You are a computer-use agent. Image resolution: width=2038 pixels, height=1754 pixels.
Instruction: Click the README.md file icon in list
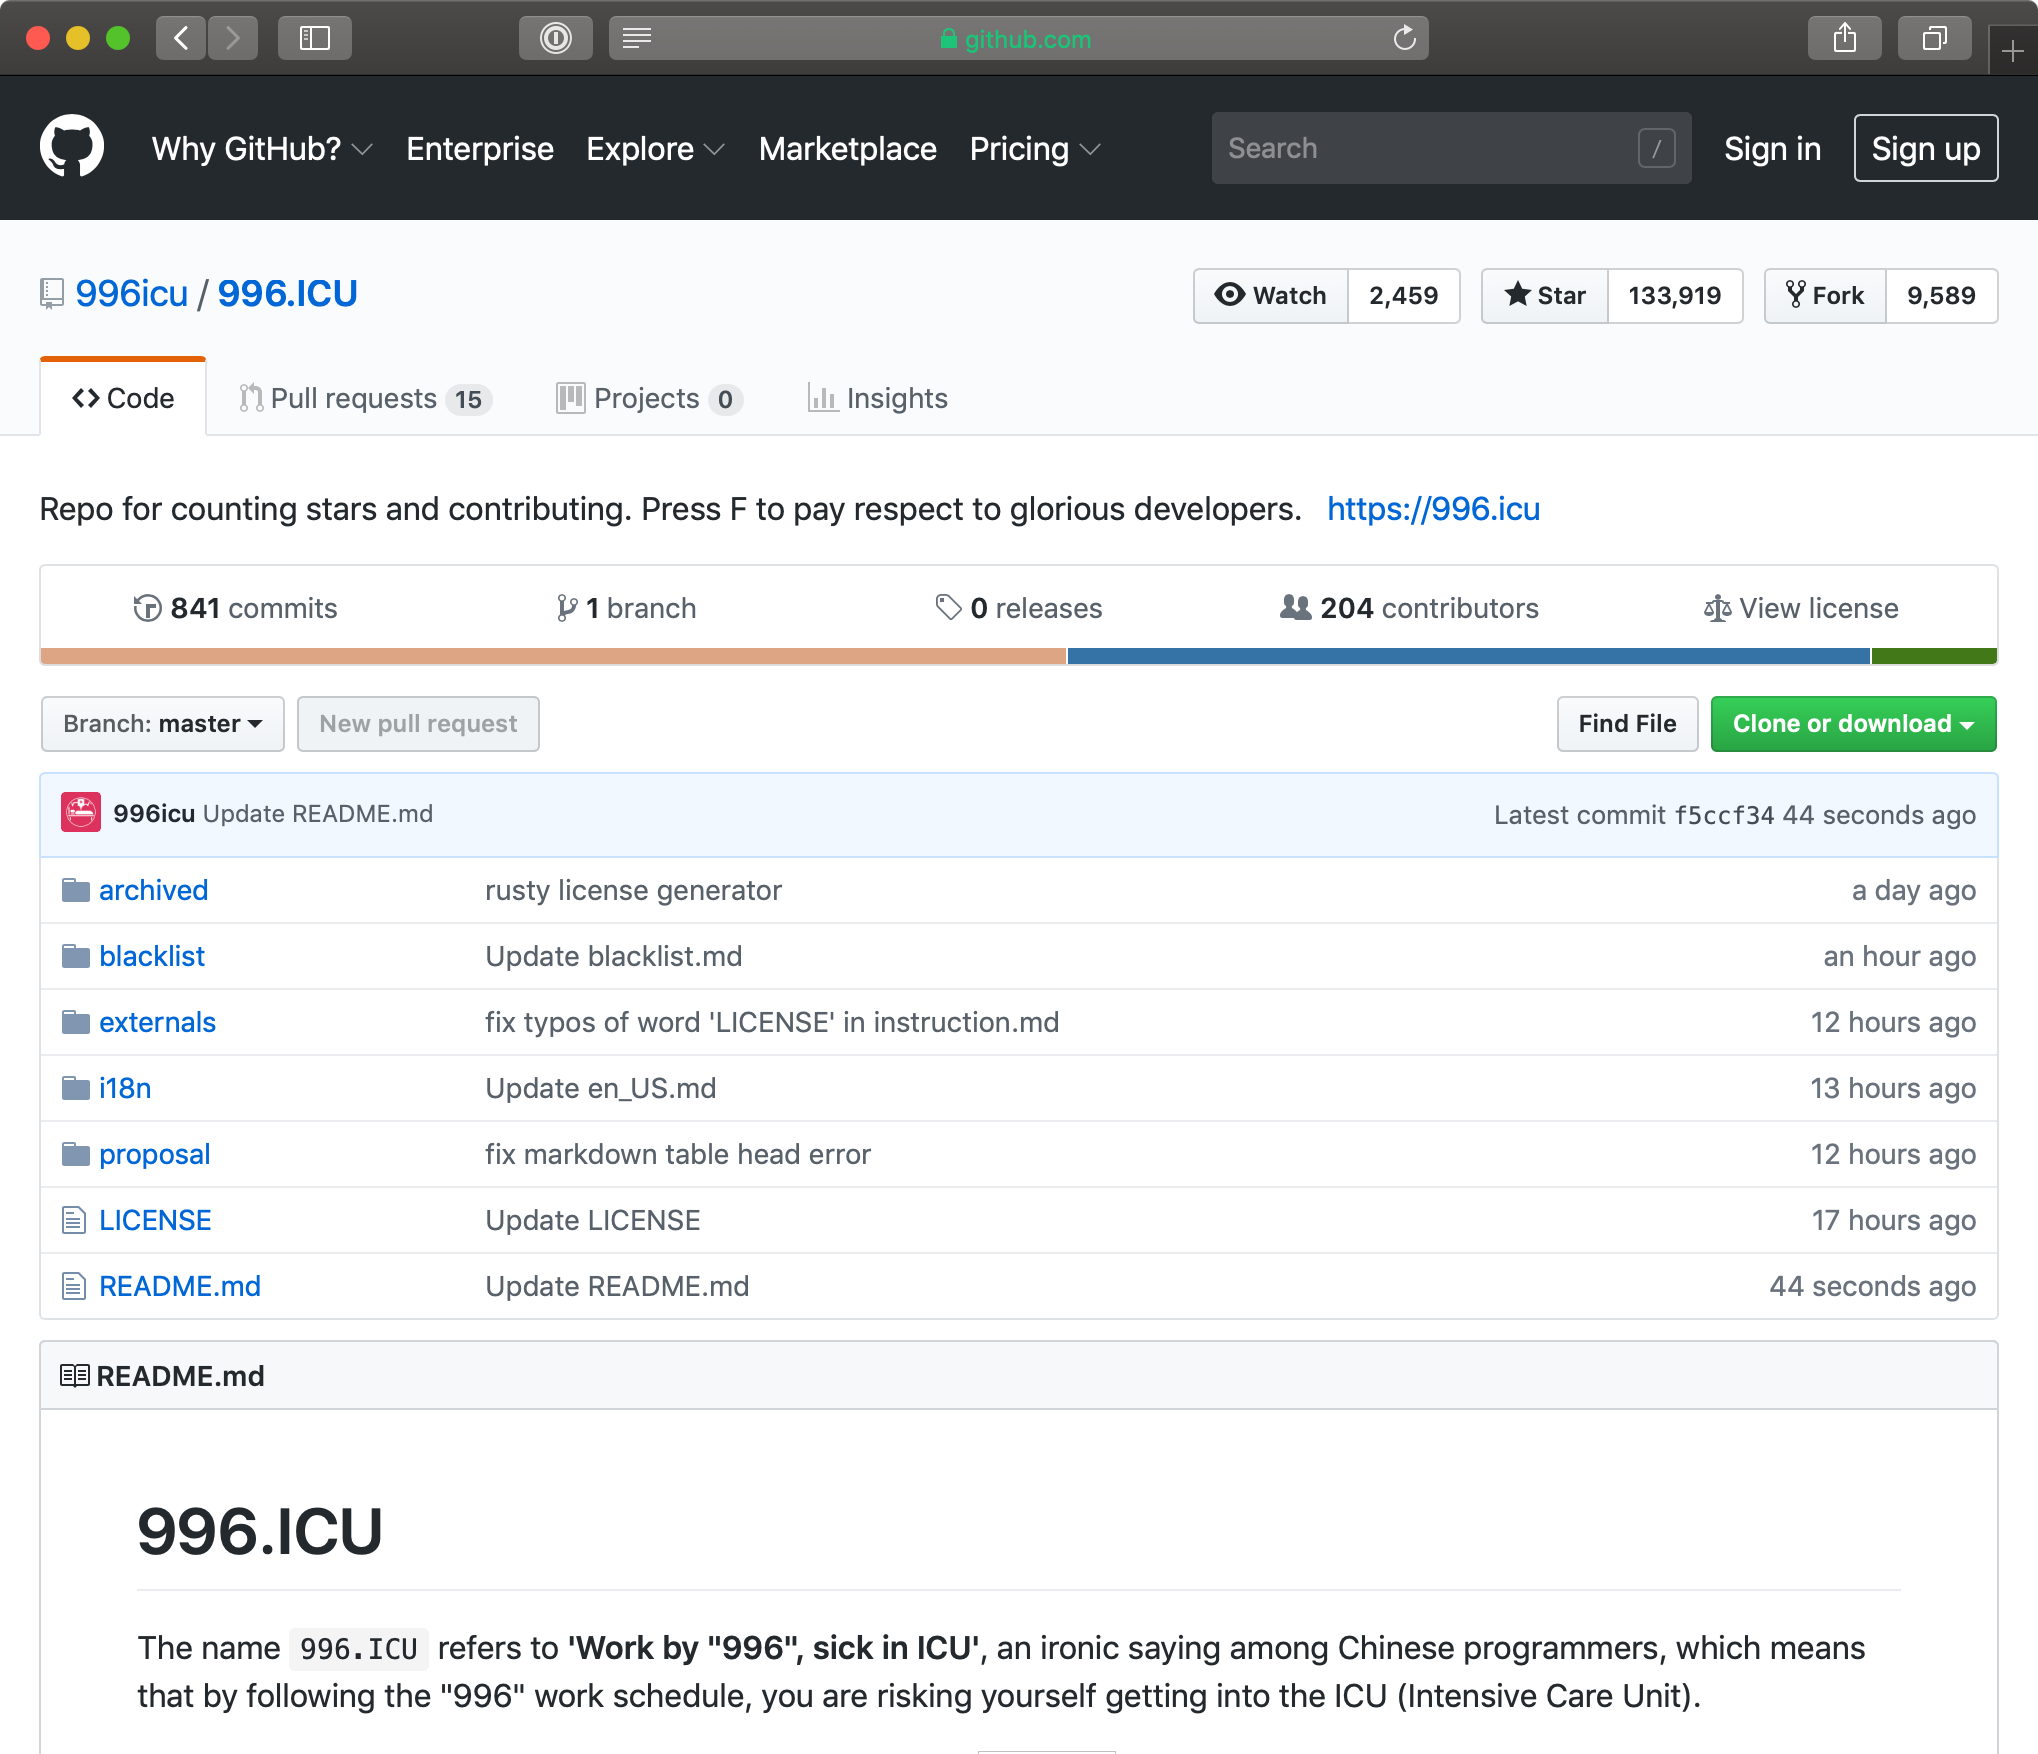point(74,1286)
